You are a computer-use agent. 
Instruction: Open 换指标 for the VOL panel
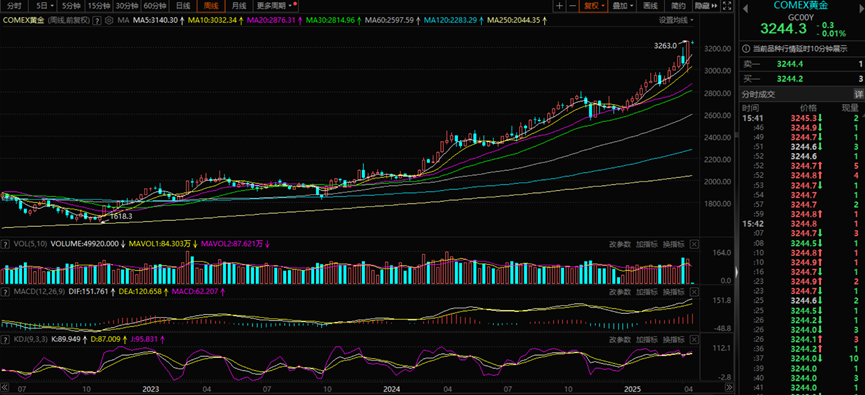pyautogui.click(x=673, y=244)
